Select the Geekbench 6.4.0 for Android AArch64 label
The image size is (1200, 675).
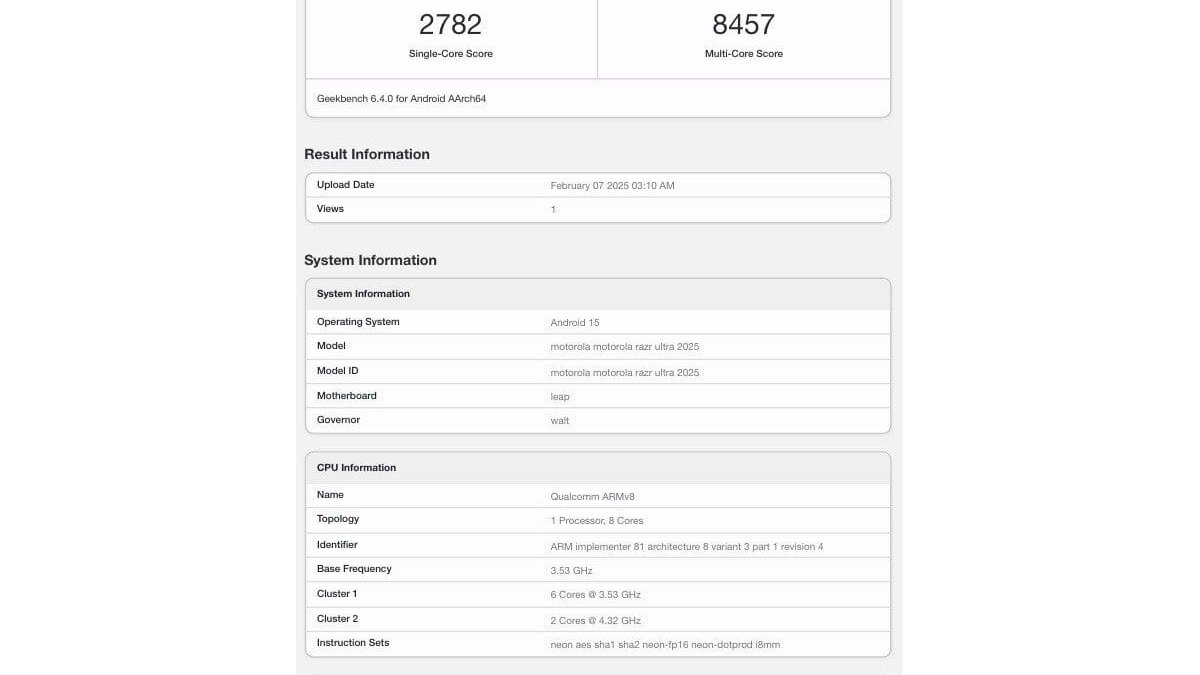[400, 98]
